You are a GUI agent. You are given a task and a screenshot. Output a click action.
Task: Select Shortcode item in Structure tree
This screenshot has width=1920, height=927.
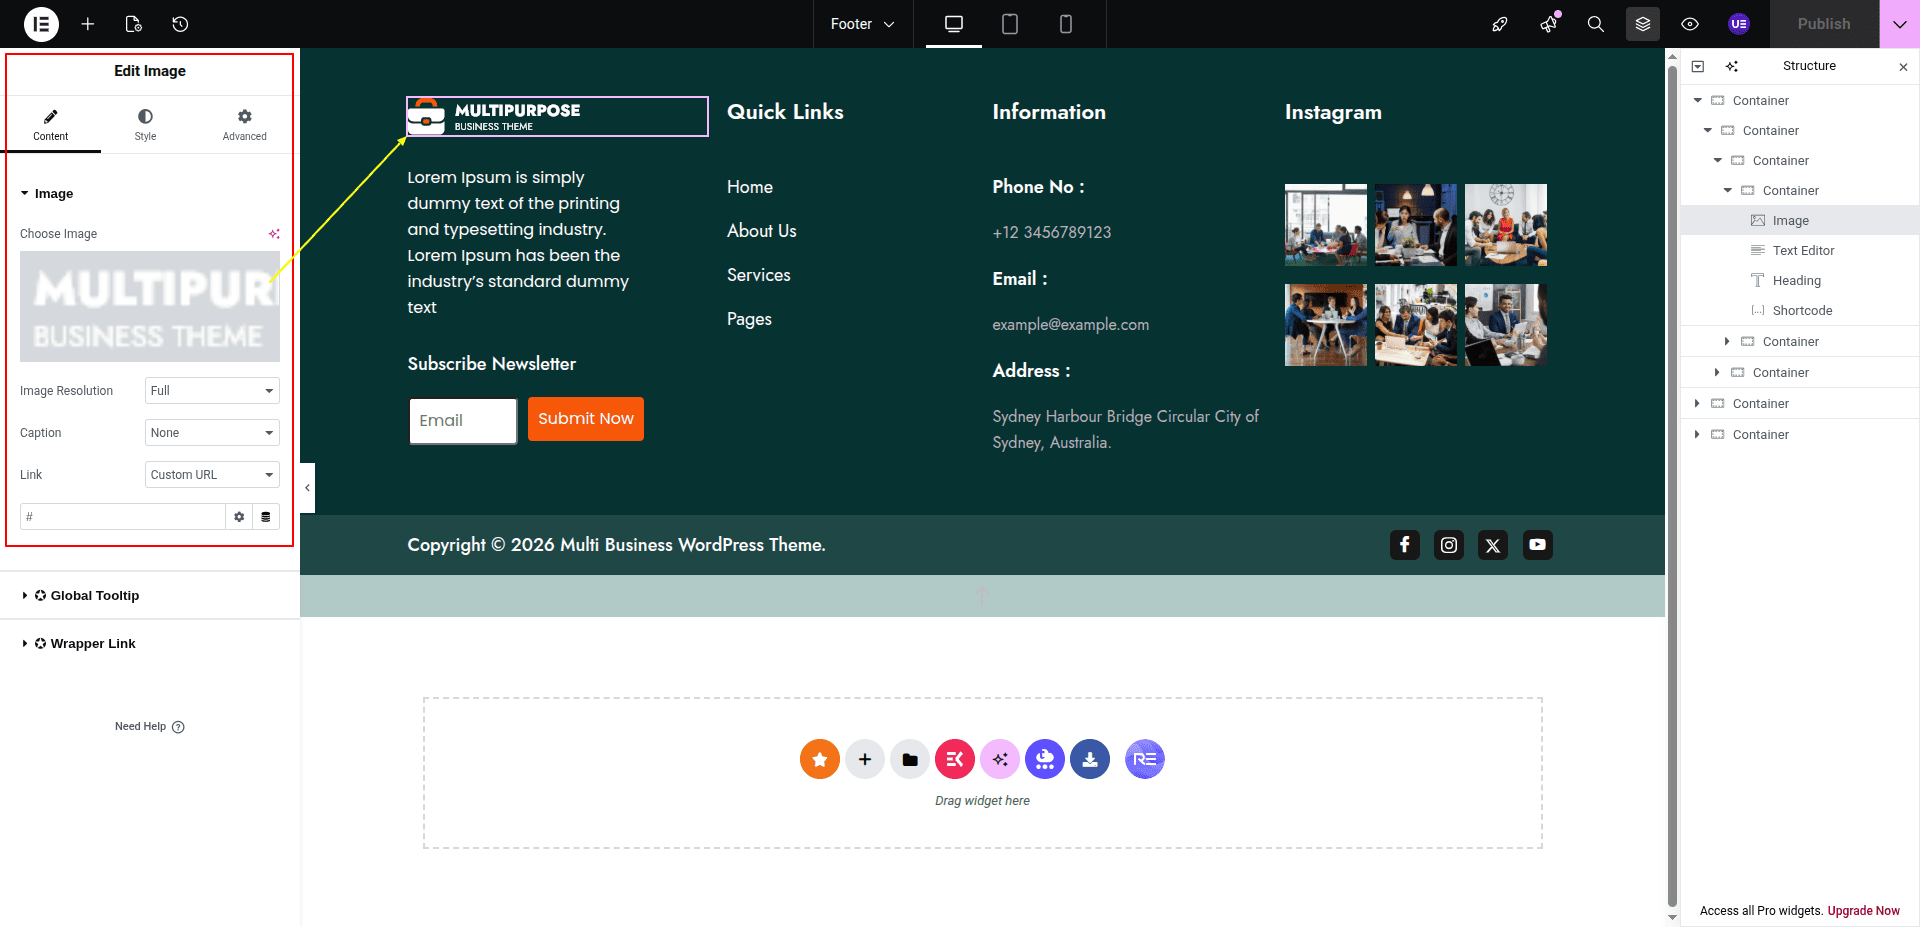point(1800,311)
